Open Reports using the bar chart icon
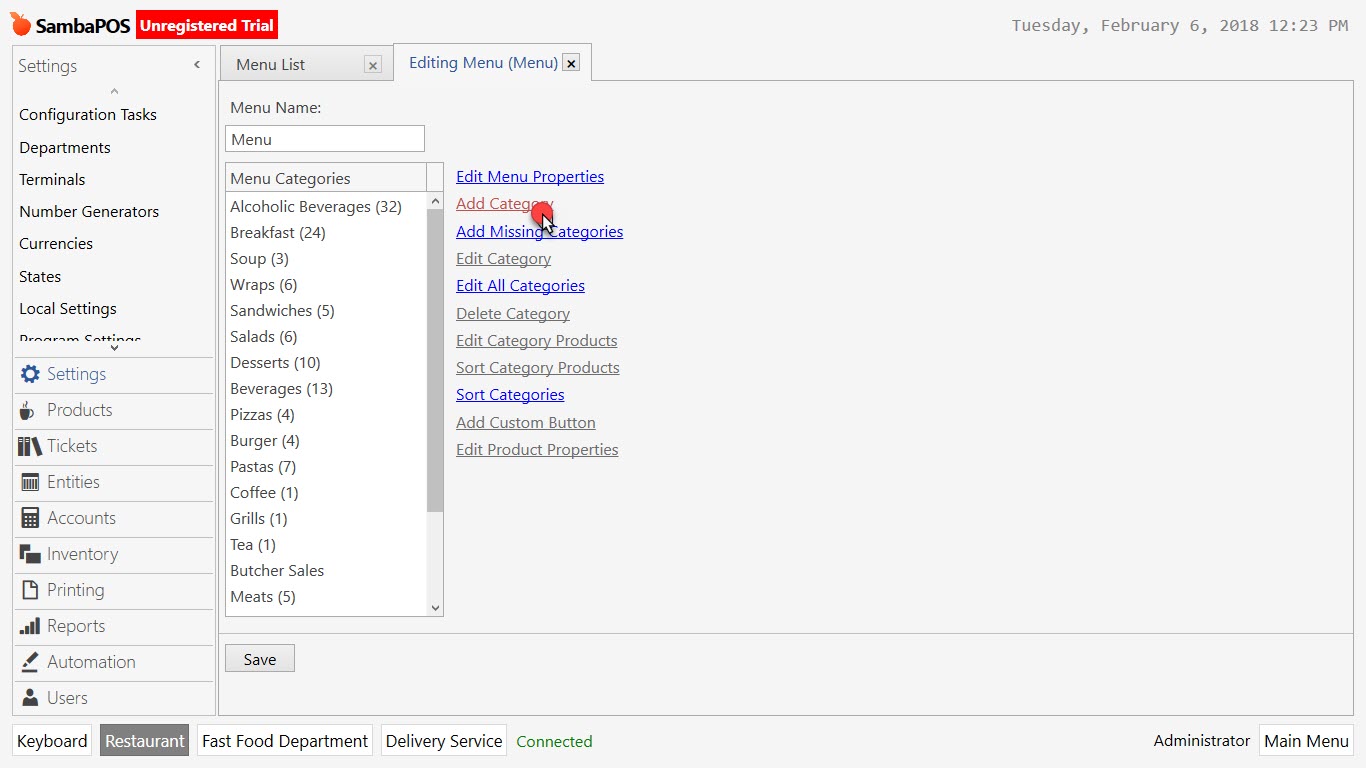Screen dimensions: 1366x768 tap(29, 627)
